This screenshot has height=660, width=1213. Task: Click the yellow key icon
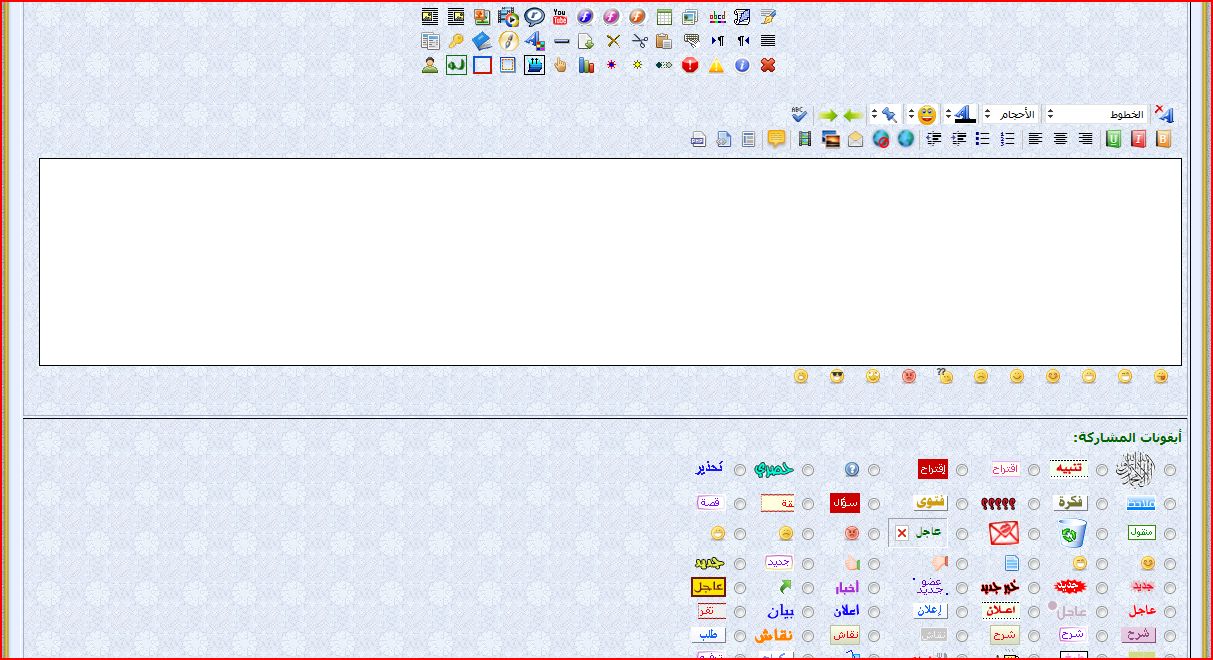456,41
